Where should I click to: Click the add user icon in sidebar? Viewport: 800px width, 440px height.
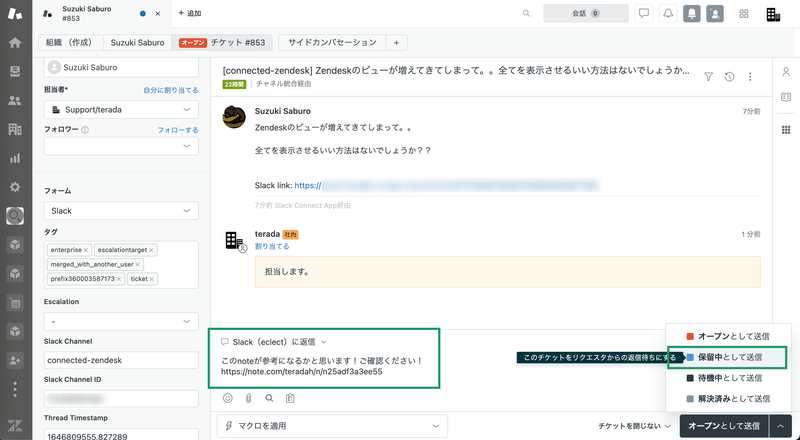point(15,360)
